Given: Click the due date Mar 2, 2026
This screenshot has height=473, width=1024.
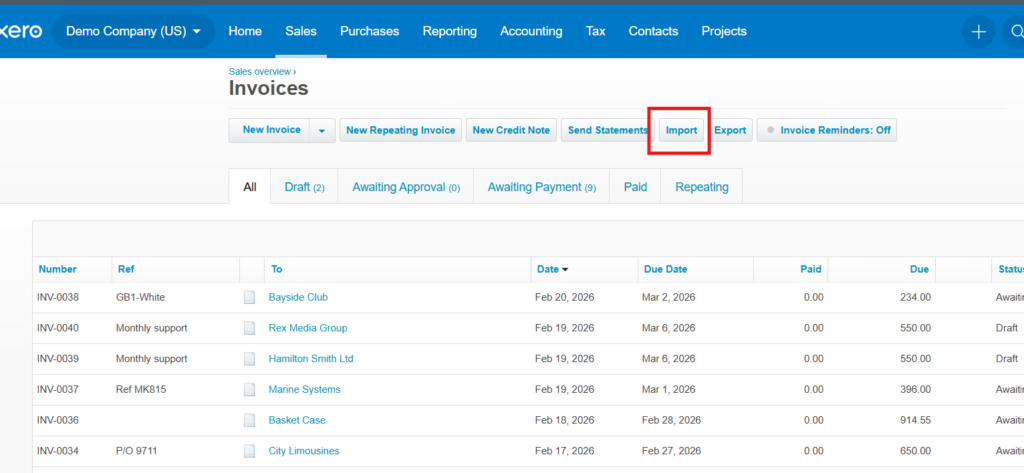Looking at the screenshot, I should click(x=669, y=297).
